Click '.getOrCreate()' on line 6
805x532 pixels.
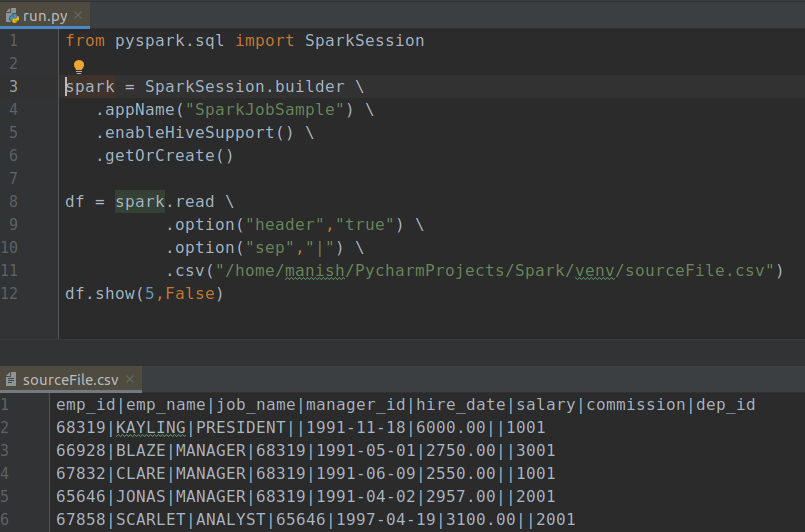pyautogui.click(x=165, y=156)
